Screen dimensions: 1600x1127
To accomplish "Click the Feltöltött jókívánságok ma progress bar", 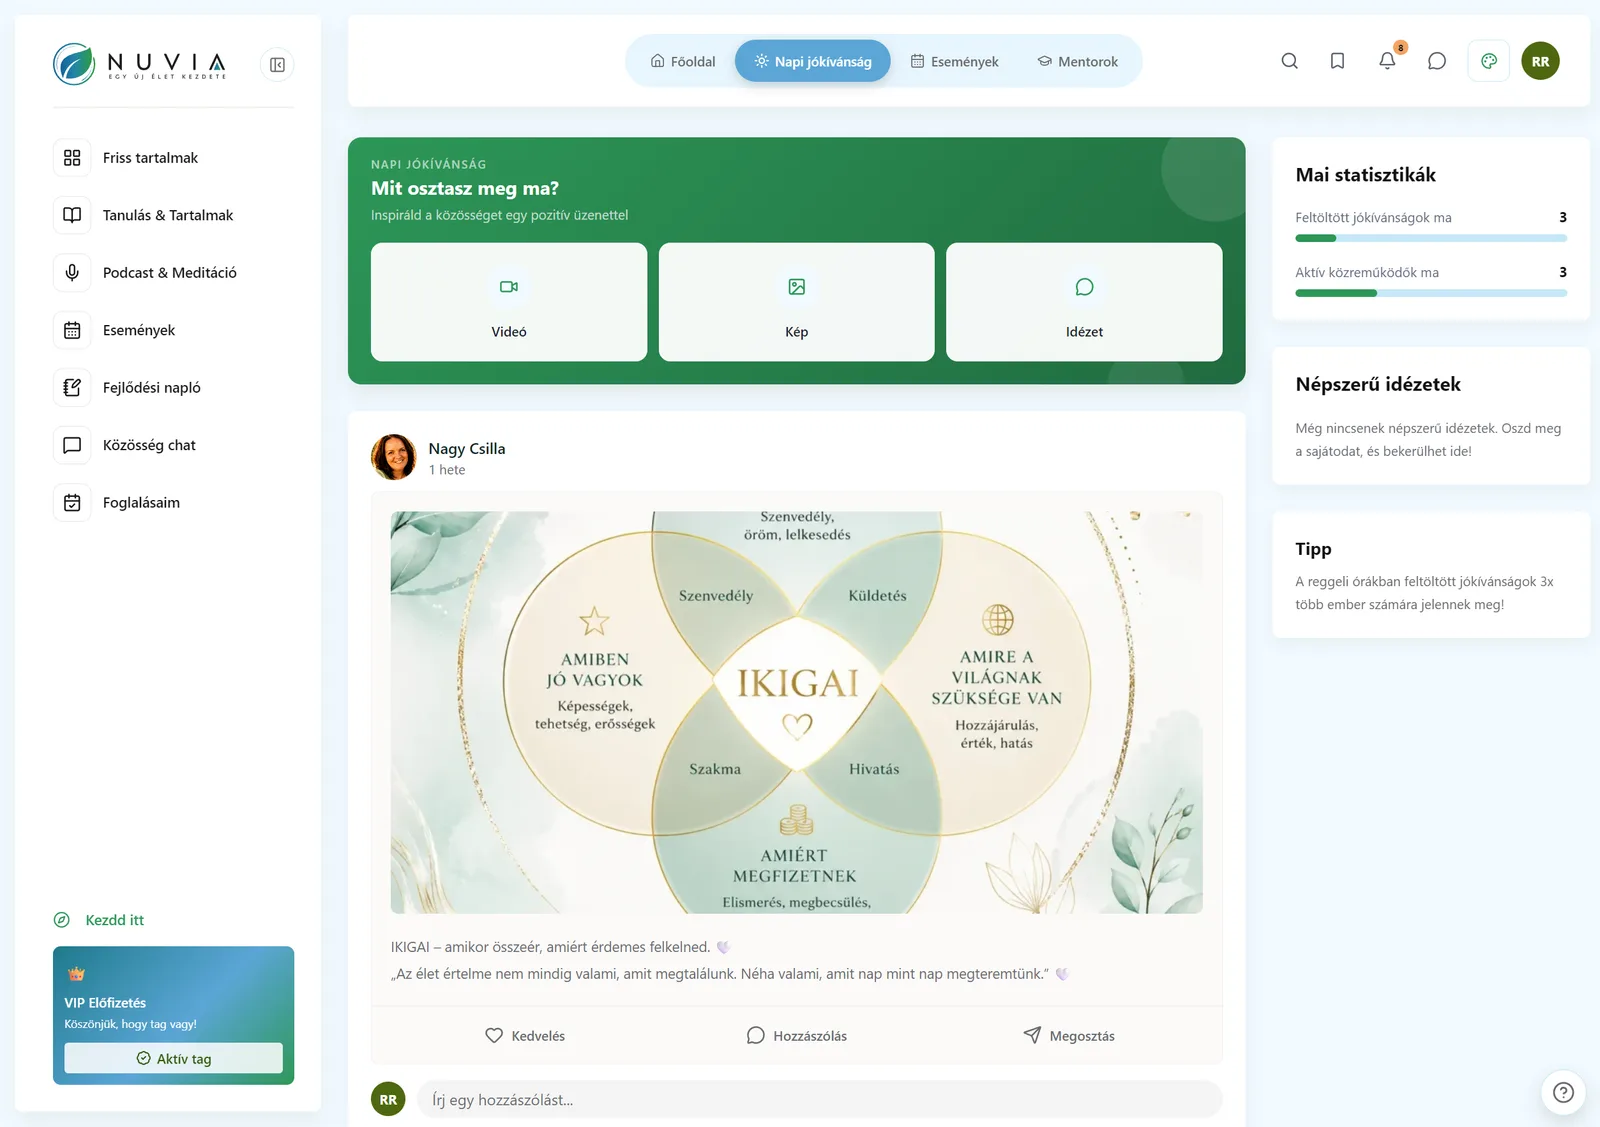I will [x=1431, y=238].
